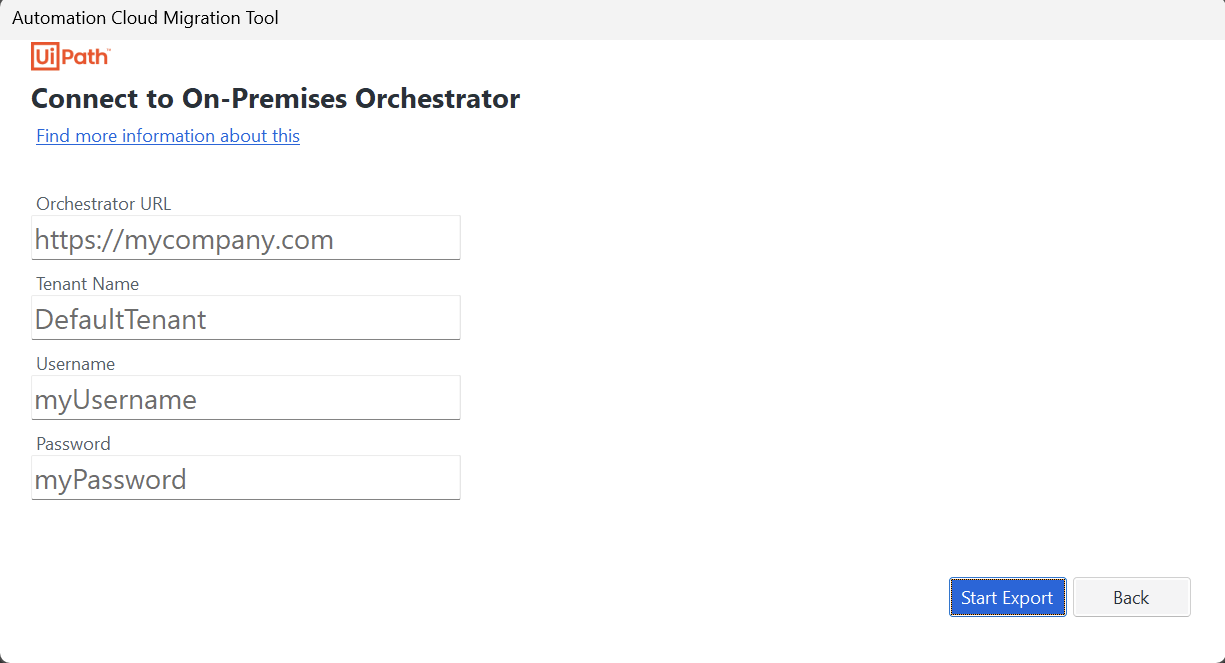Click the Username label

tap(75, 363)
